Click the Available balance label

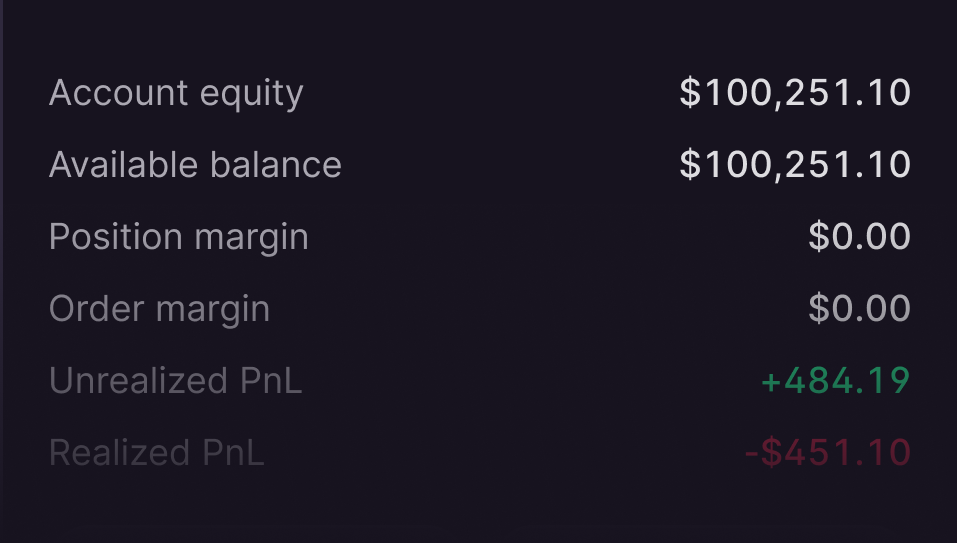195,165
